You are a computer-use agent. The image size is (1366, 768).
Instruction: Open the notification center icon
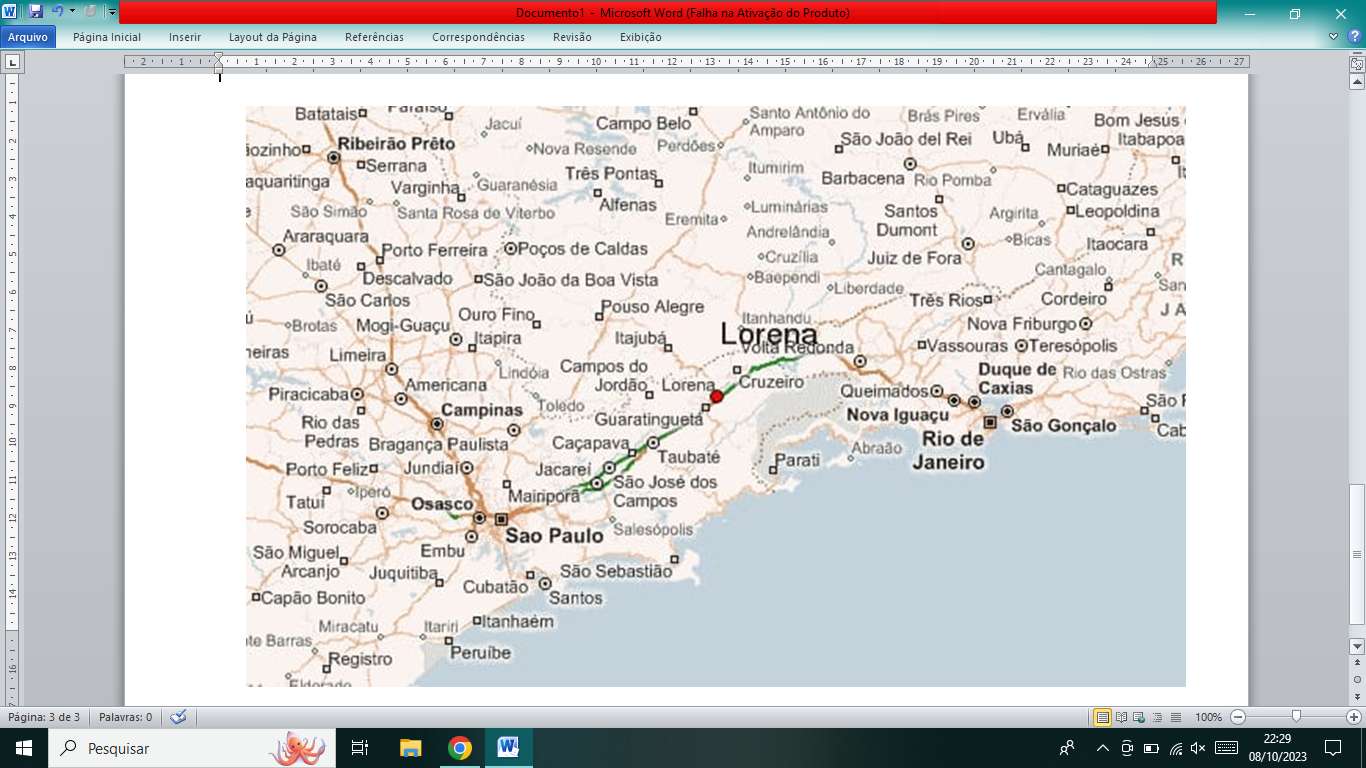pyautogui.click(x=1333, y=748)
